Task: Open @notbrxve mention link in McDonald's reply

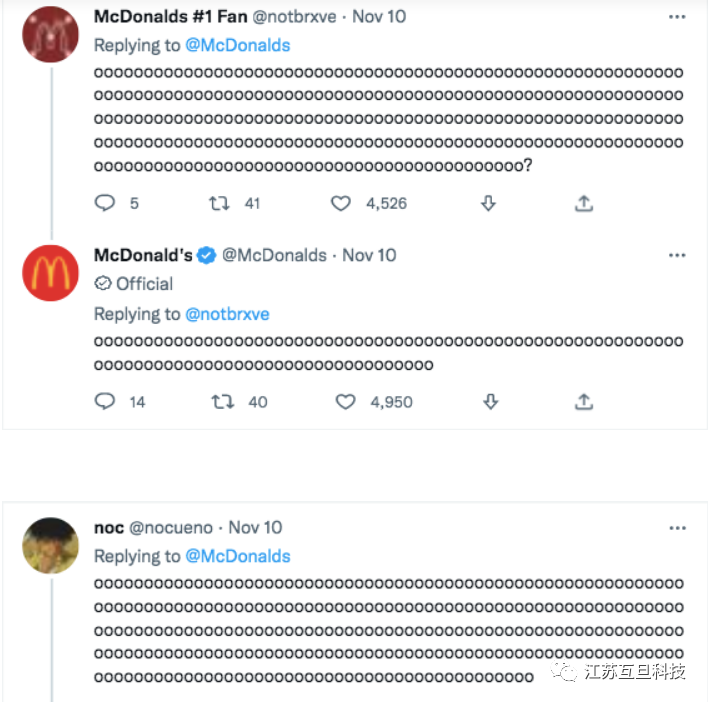Action: point(227,314)
